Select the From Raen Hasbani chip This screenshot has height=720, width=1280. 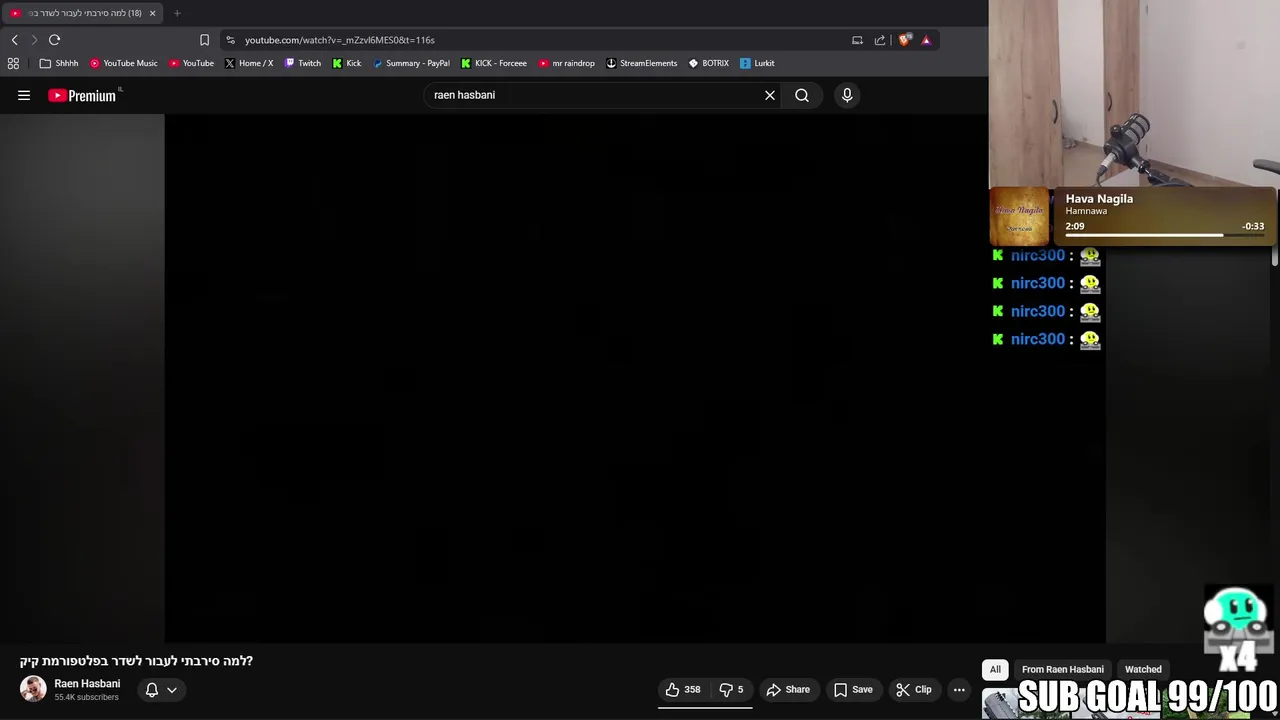point(1063,670)
